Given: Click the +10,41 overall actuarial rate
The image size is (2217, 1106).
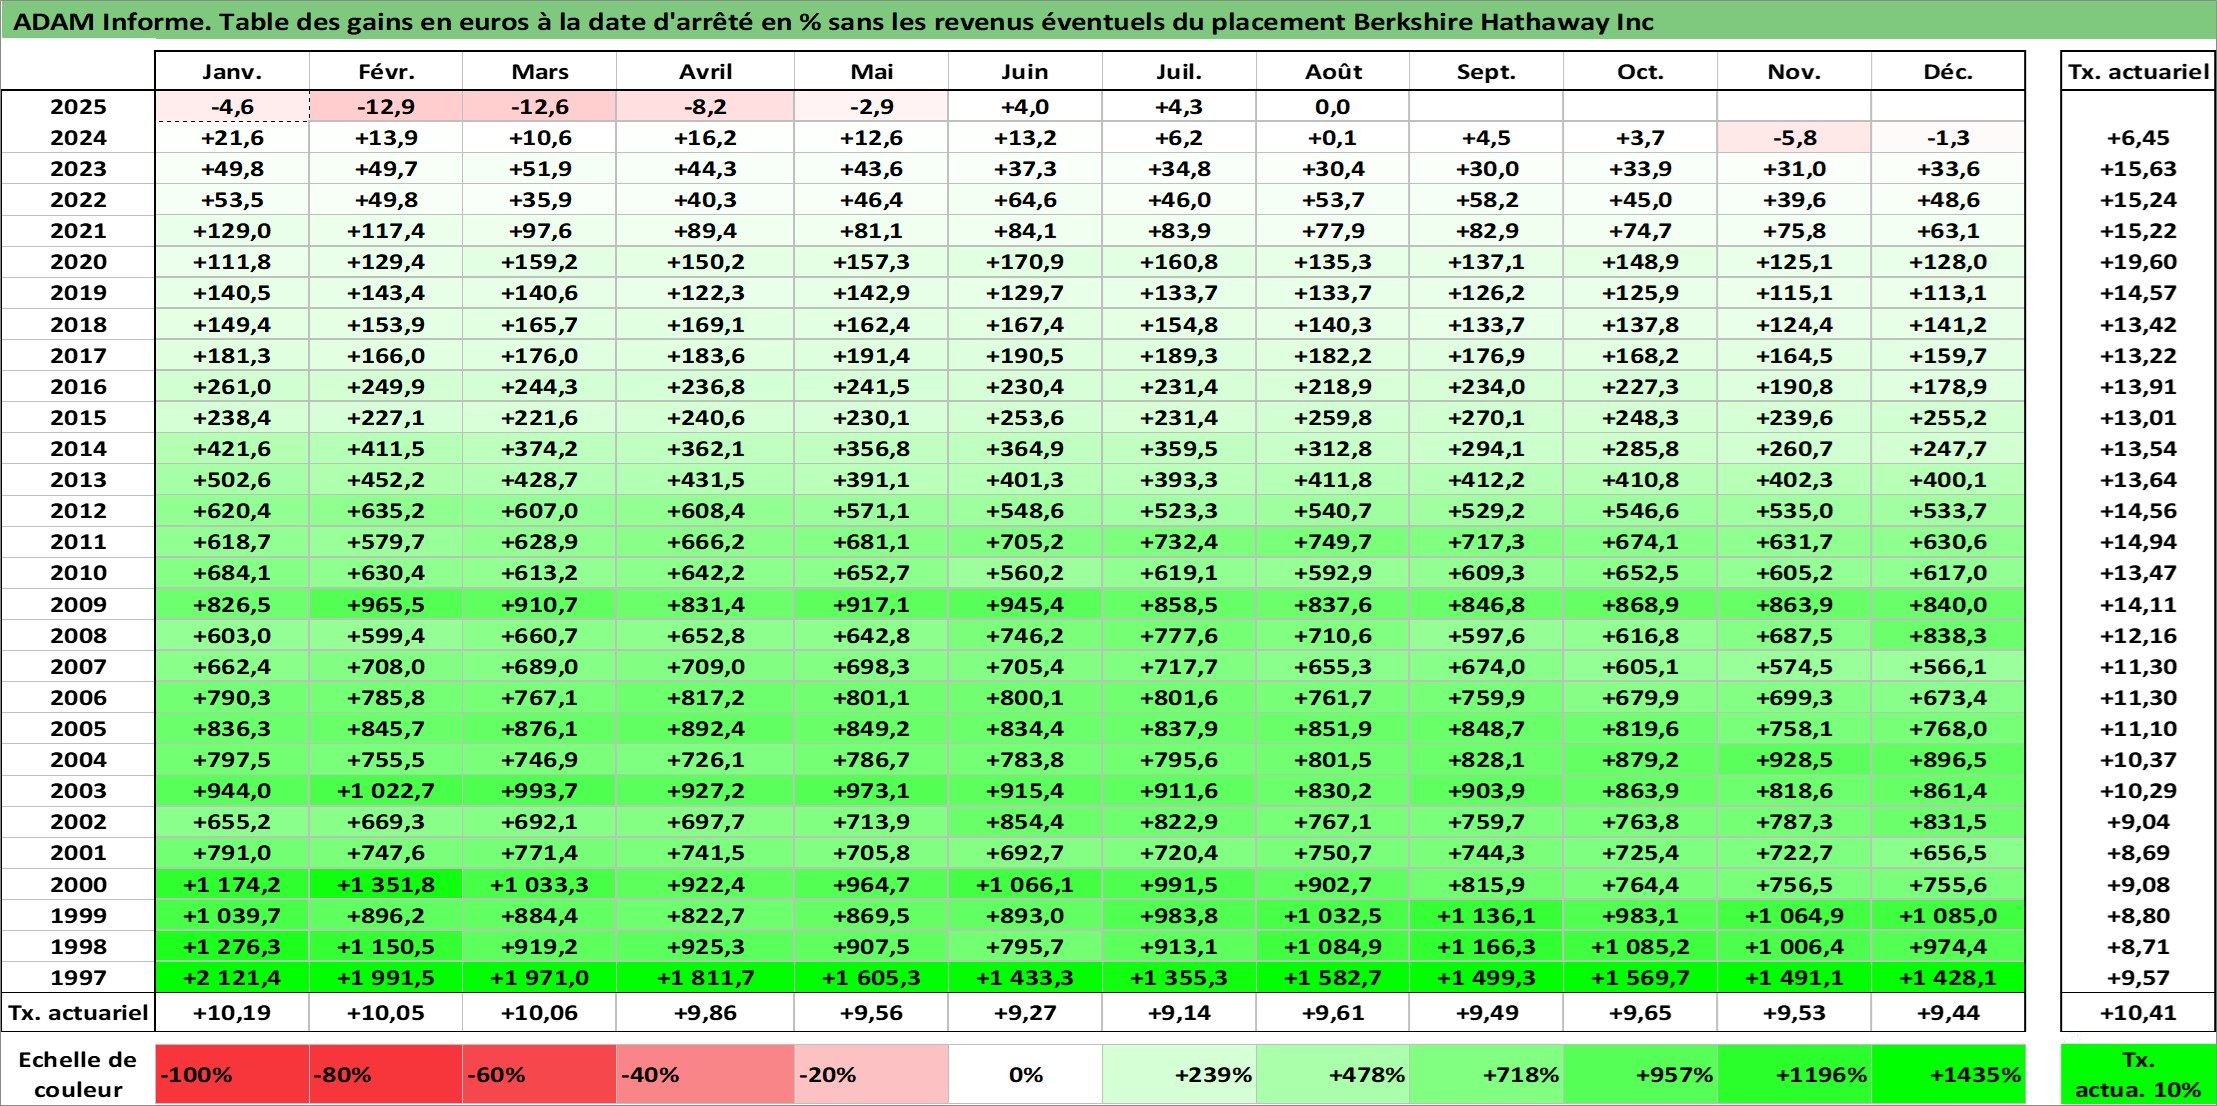Looking at the screenshot, I should coord(2138,1013).
